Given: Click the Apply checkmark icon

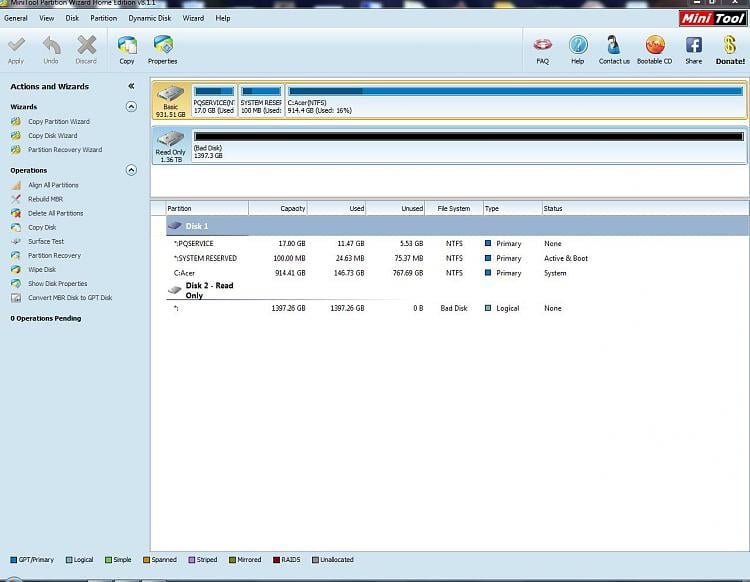Looking at the screenshot, I should click(16, 45).
